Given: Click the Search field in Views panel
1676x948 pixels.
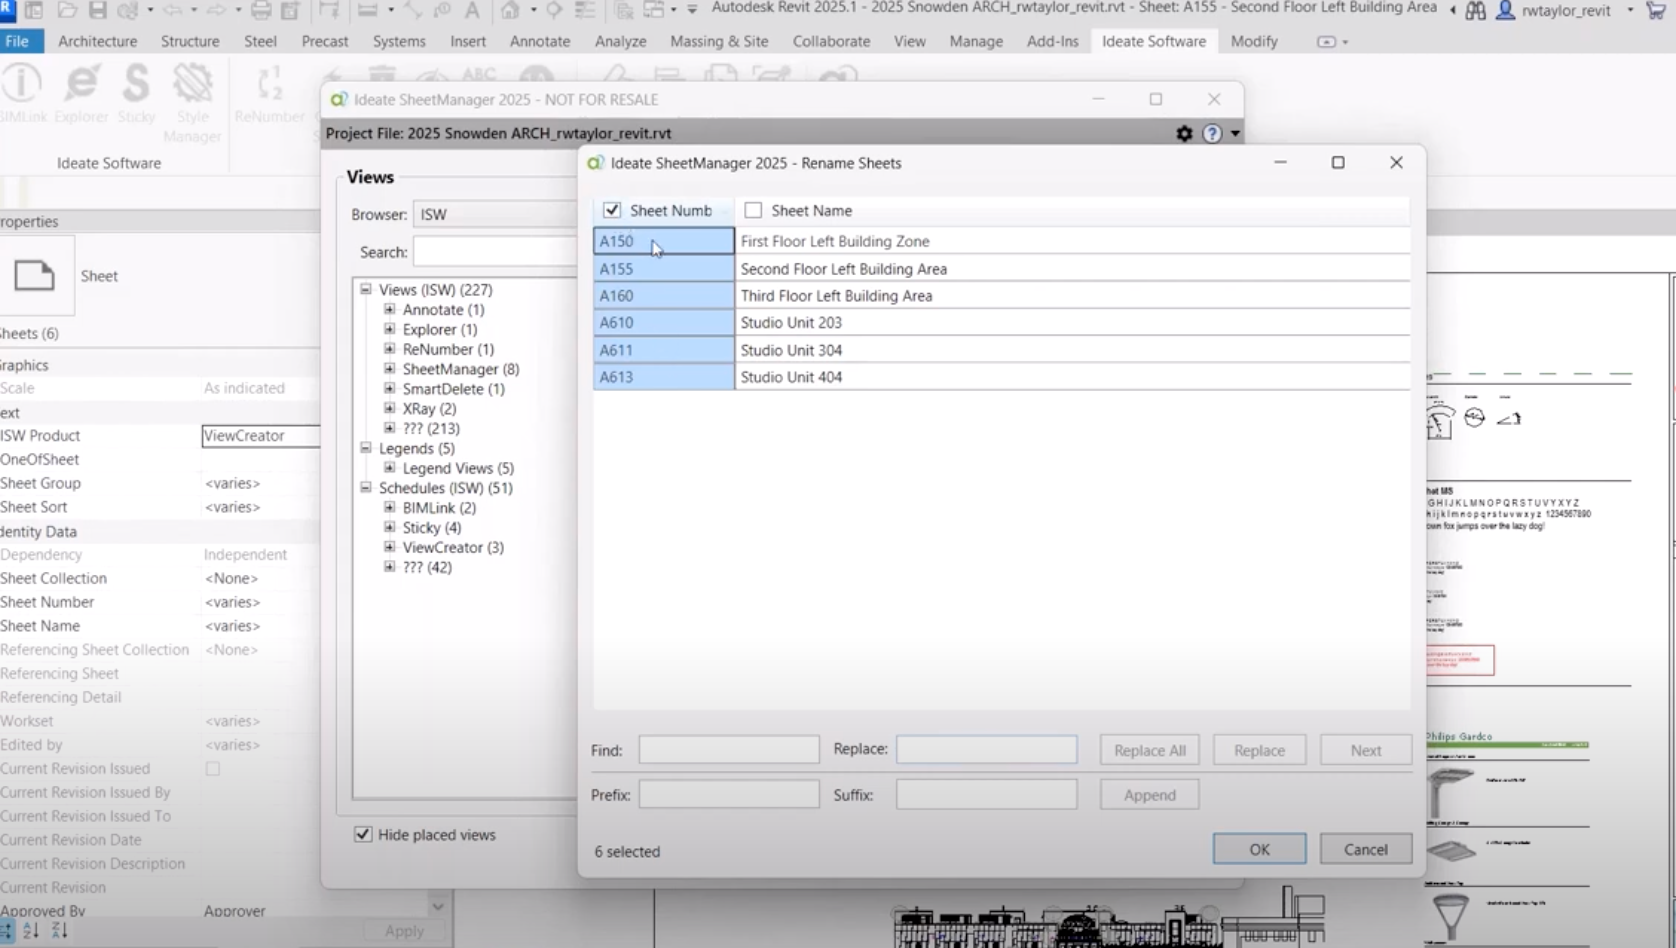Looking at the screenshot, I should tap(495, 252).
